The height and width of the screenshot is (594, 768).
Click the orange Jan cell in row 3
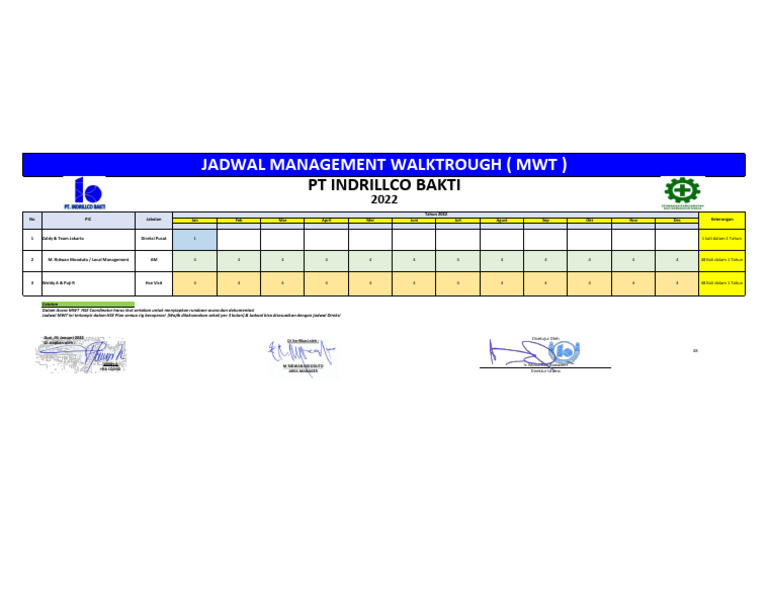tap(195, 284)
